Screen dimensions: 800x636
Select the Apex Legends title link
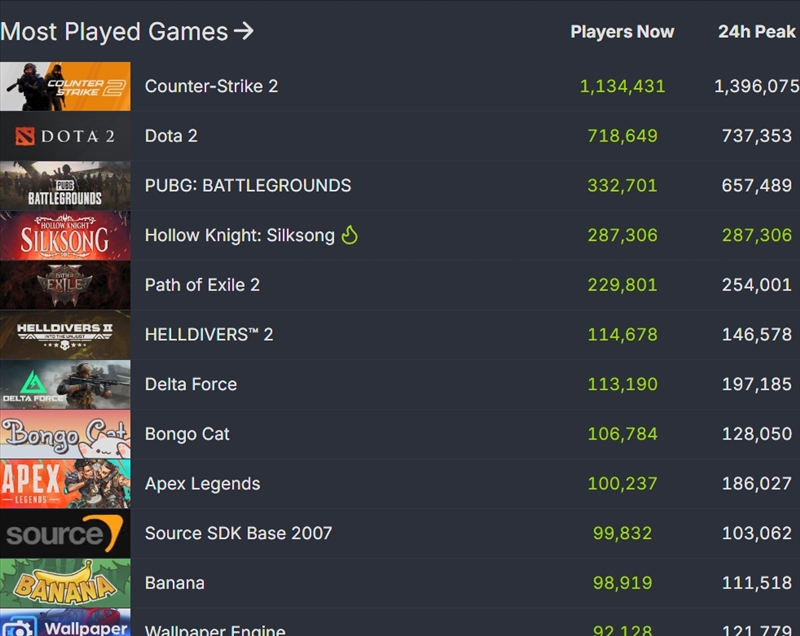tap(202, 484)
